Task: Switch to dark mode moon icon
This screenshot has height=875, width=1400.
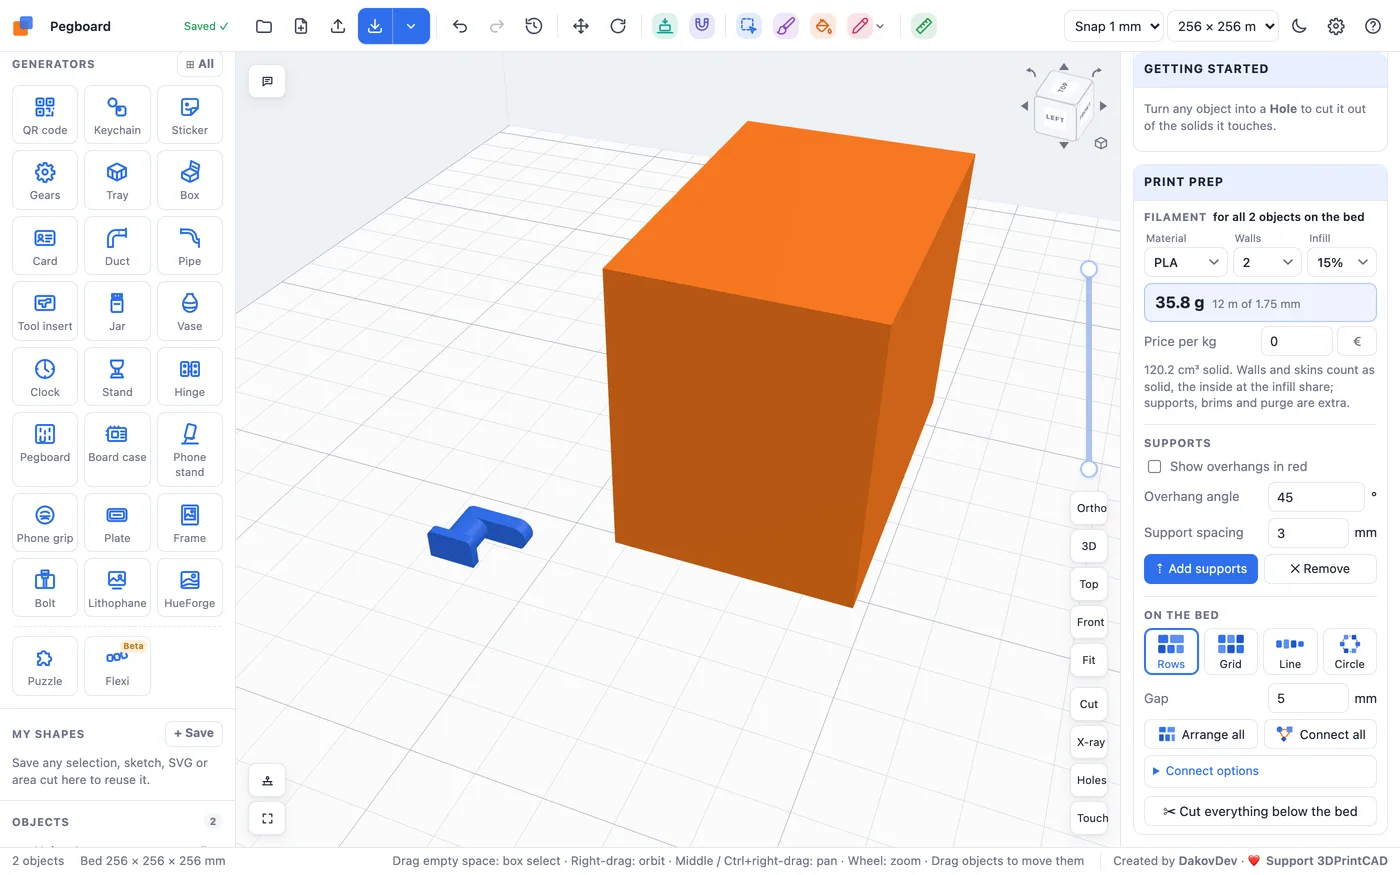Action: click(x=1299, y=26)
